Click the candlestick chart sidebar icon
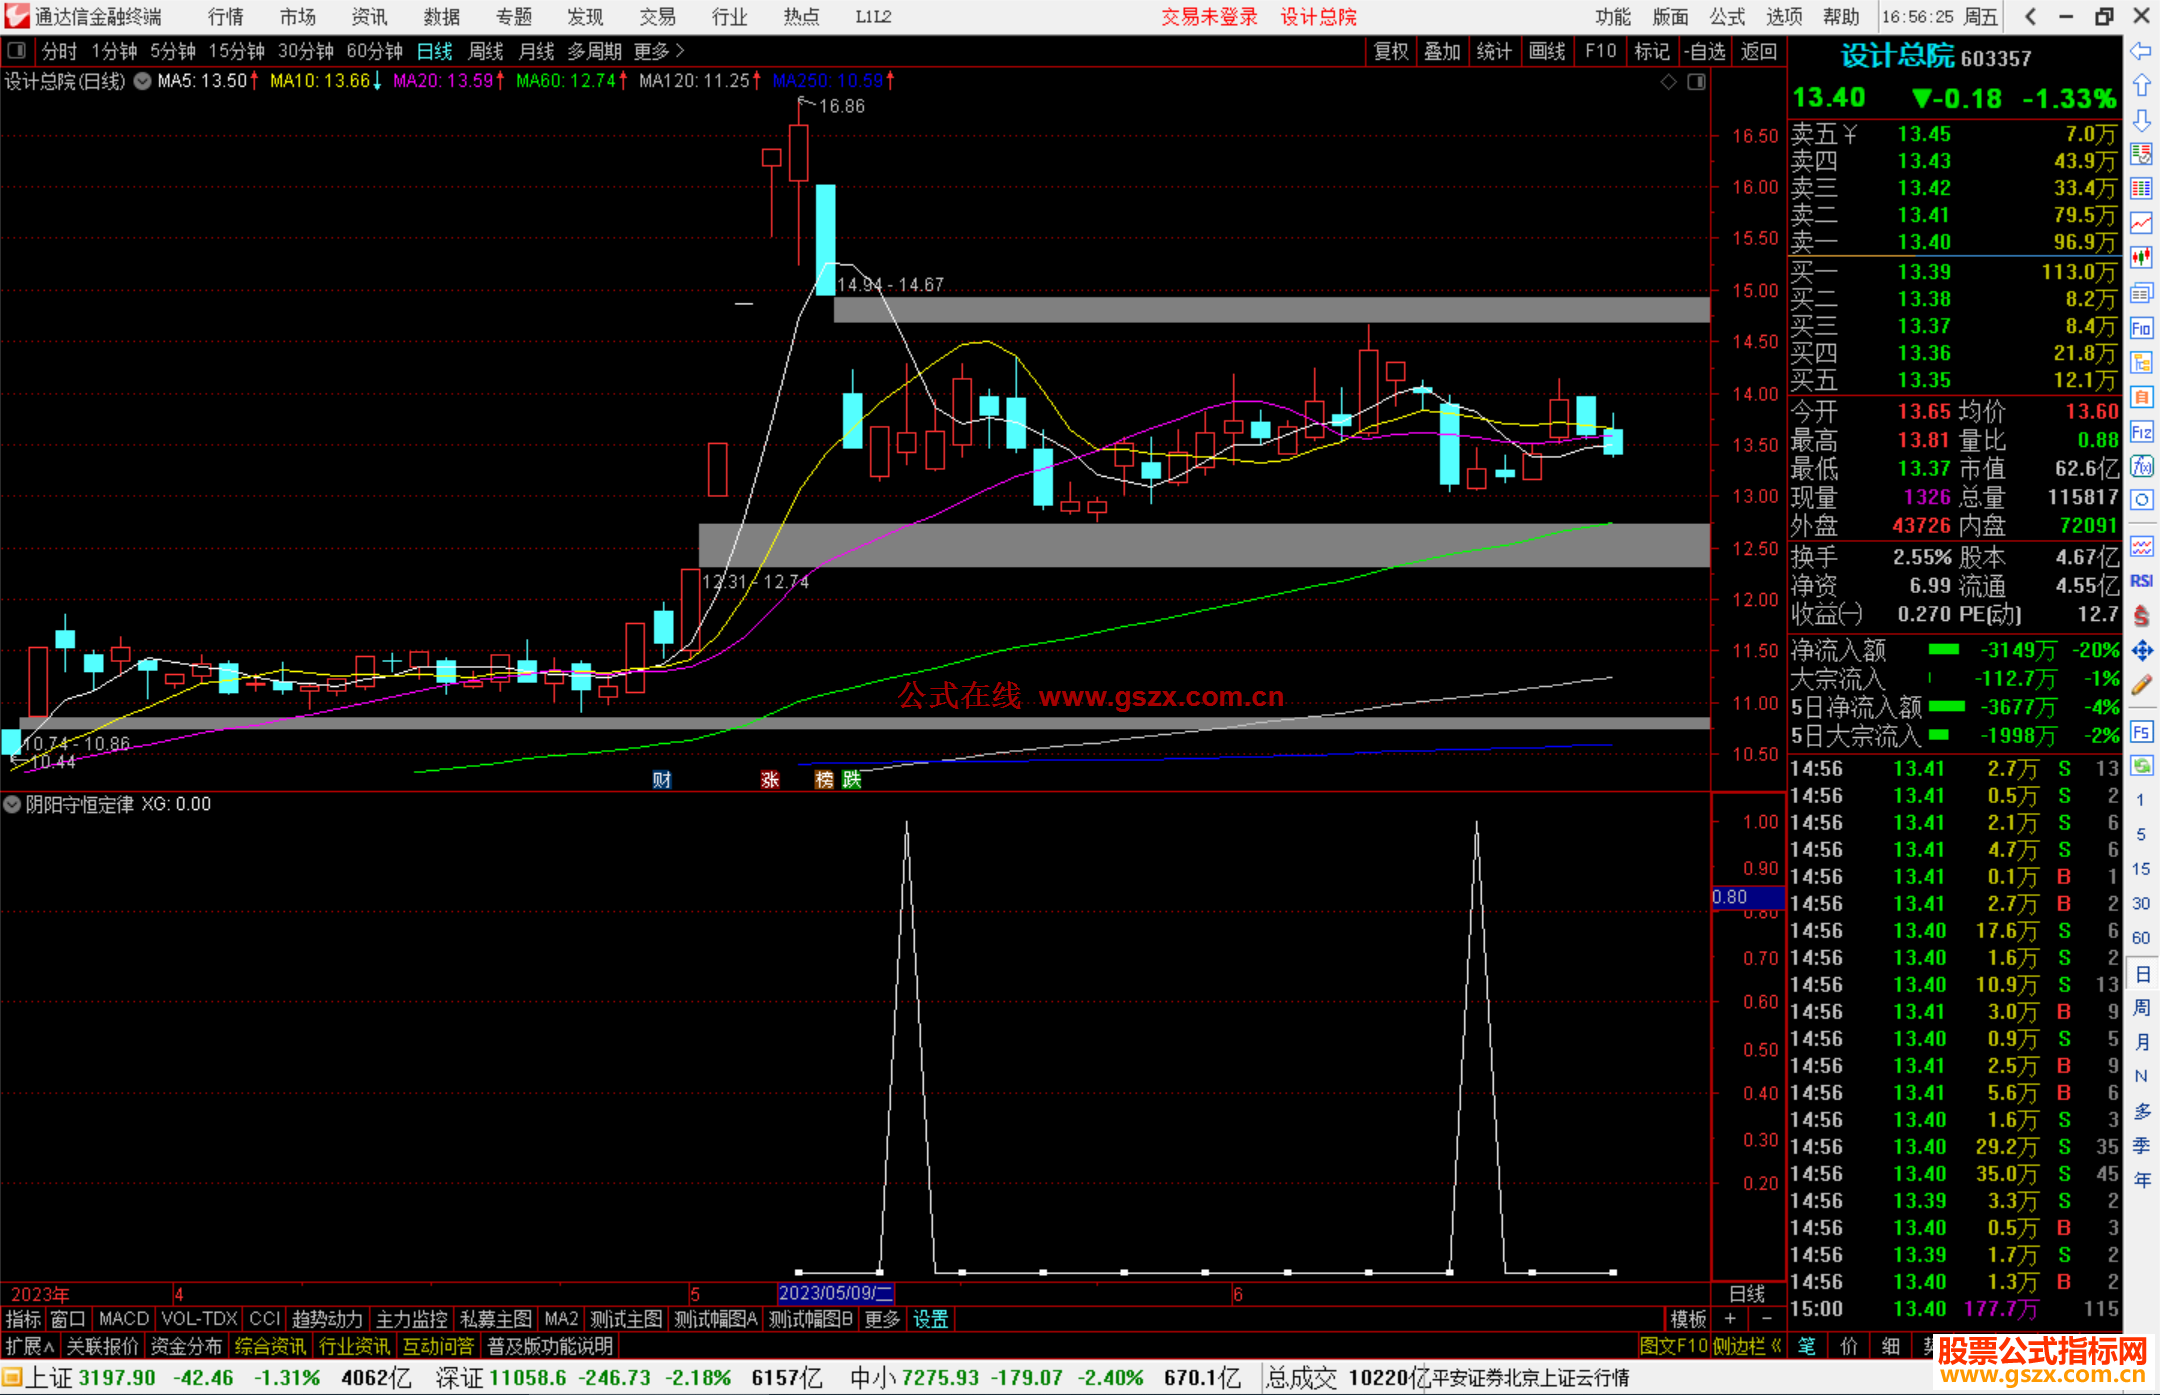This screenshot has height=1395, width=2160. click(x=2141, y=257)
